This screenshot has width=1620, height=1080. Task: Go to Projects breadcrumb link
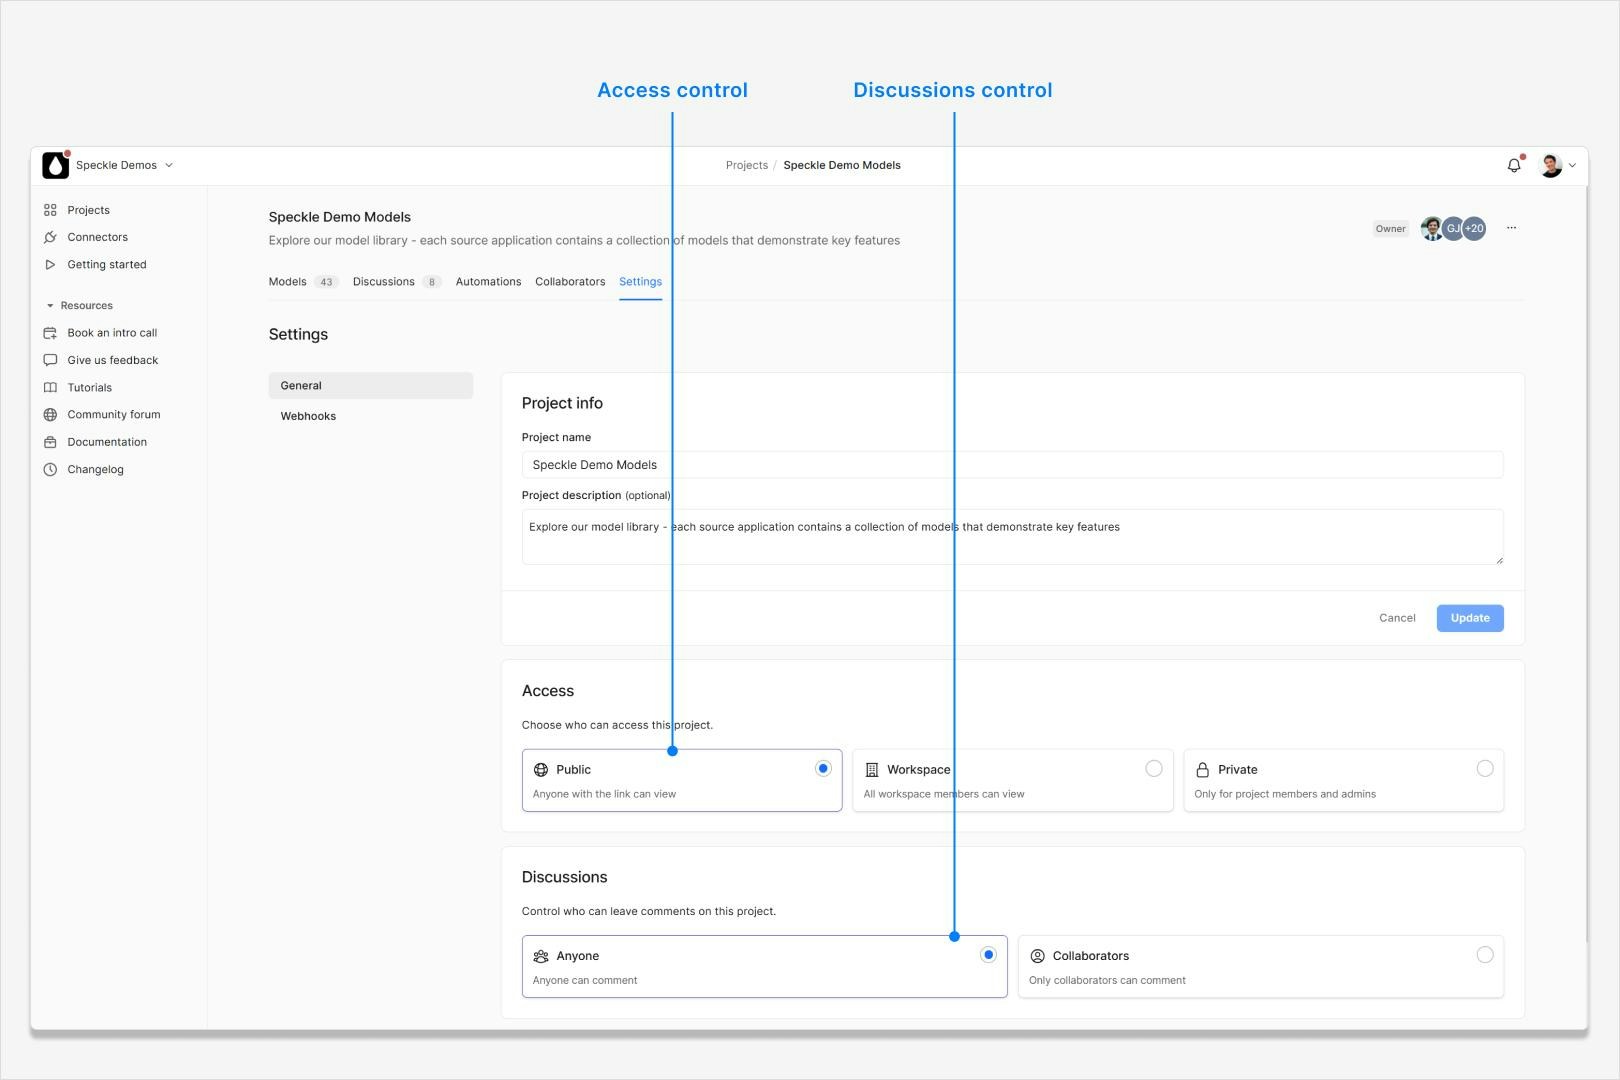pos(746,165)
